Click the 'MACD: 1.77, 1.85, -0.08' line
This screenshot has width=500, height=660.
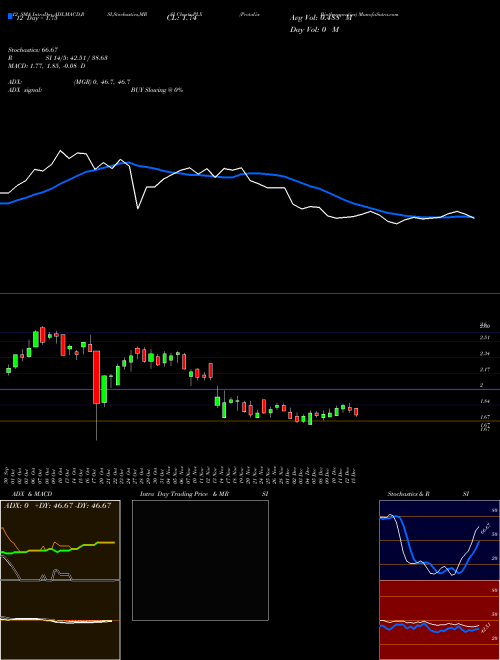click(x=46, y=66)
